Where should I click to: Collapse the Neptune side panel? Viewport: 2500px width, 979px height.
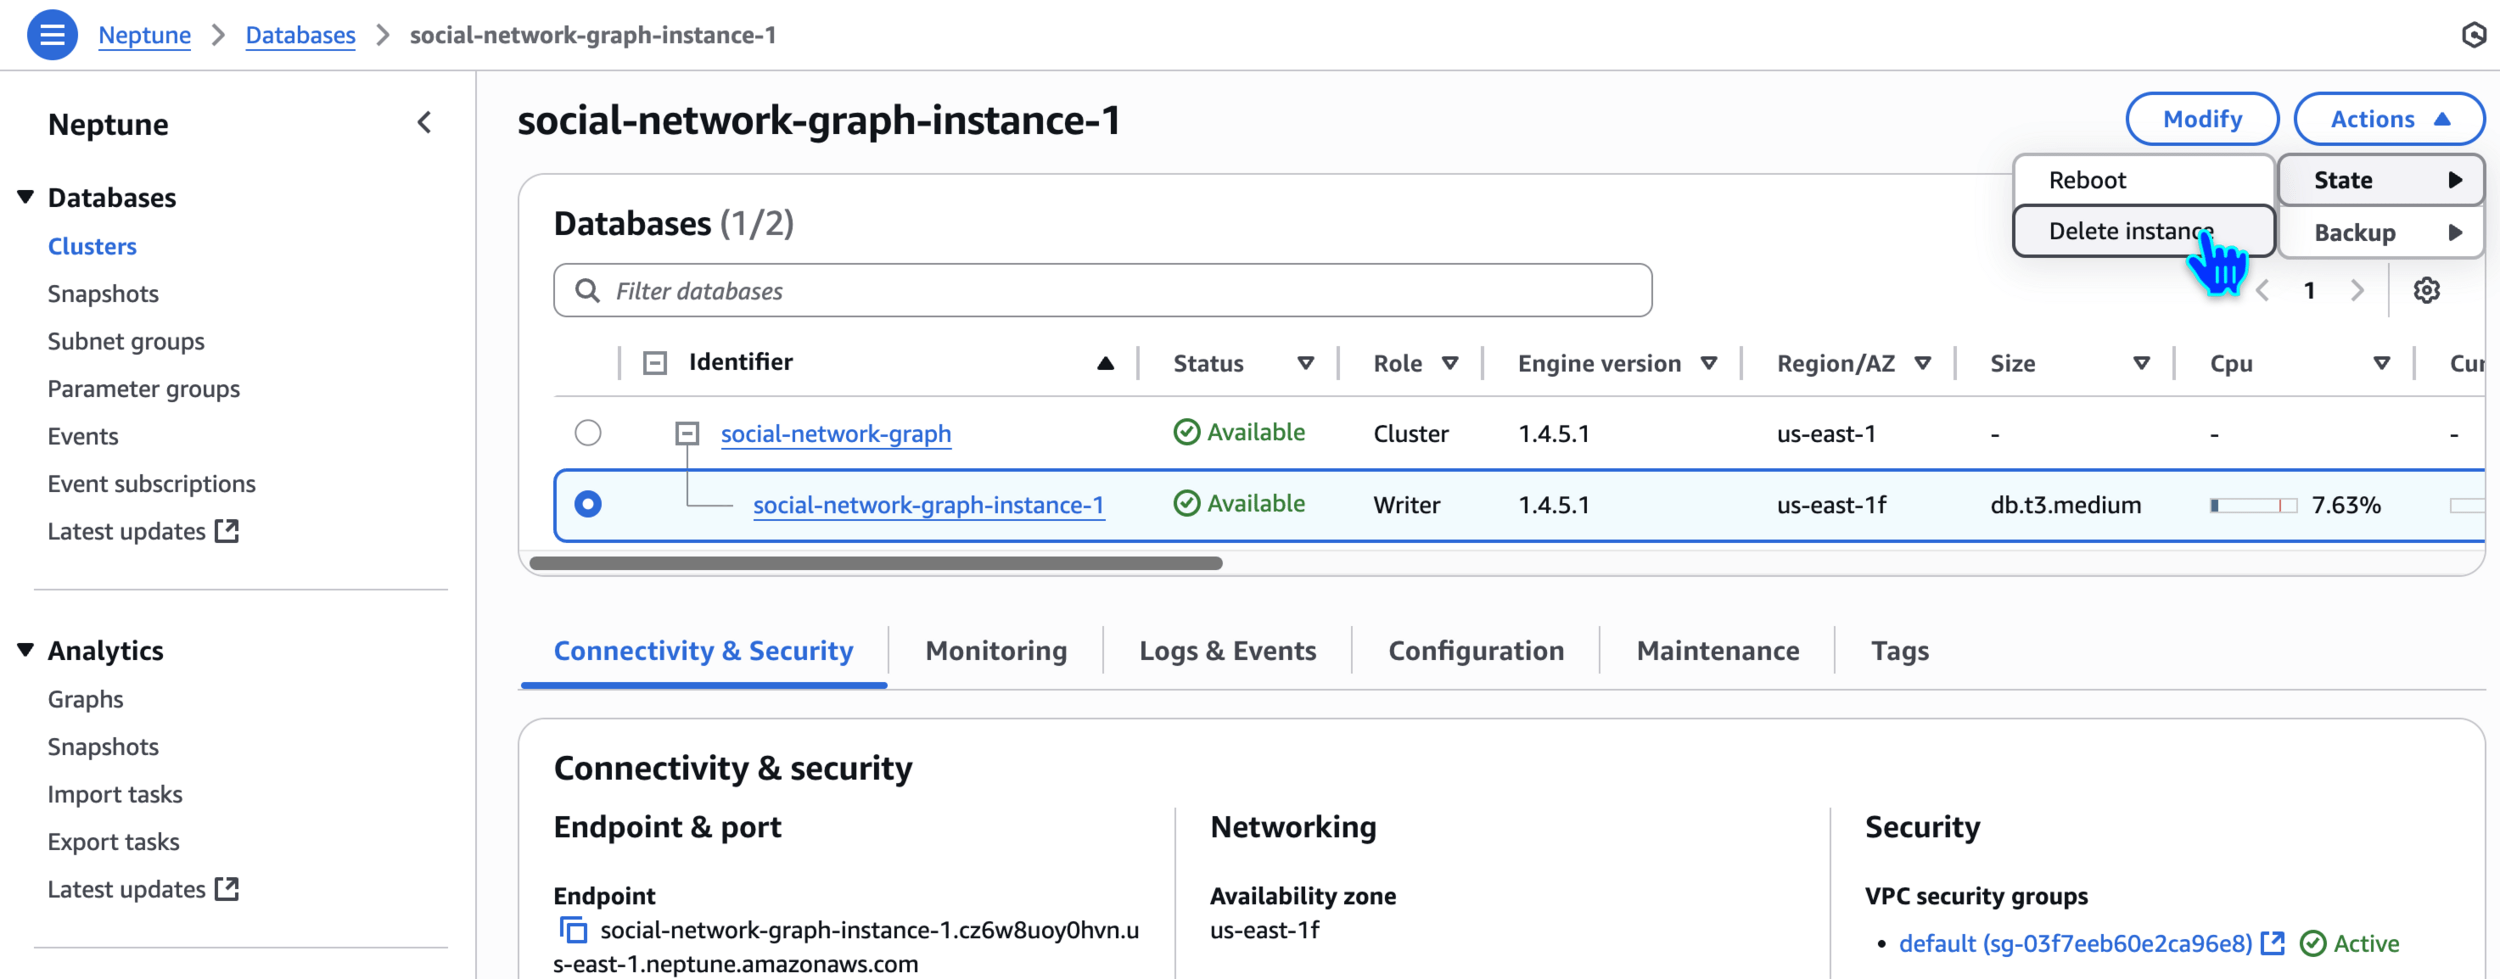click(x=424, y=123)
